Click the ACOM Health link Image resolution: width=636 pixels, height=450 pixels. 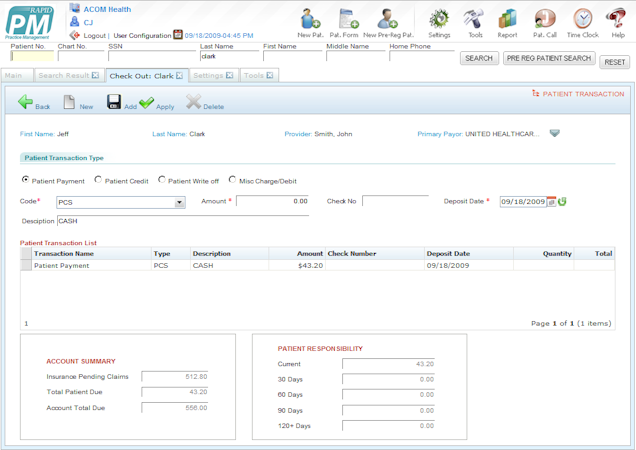pyautogui.click(x=107, y=9)
